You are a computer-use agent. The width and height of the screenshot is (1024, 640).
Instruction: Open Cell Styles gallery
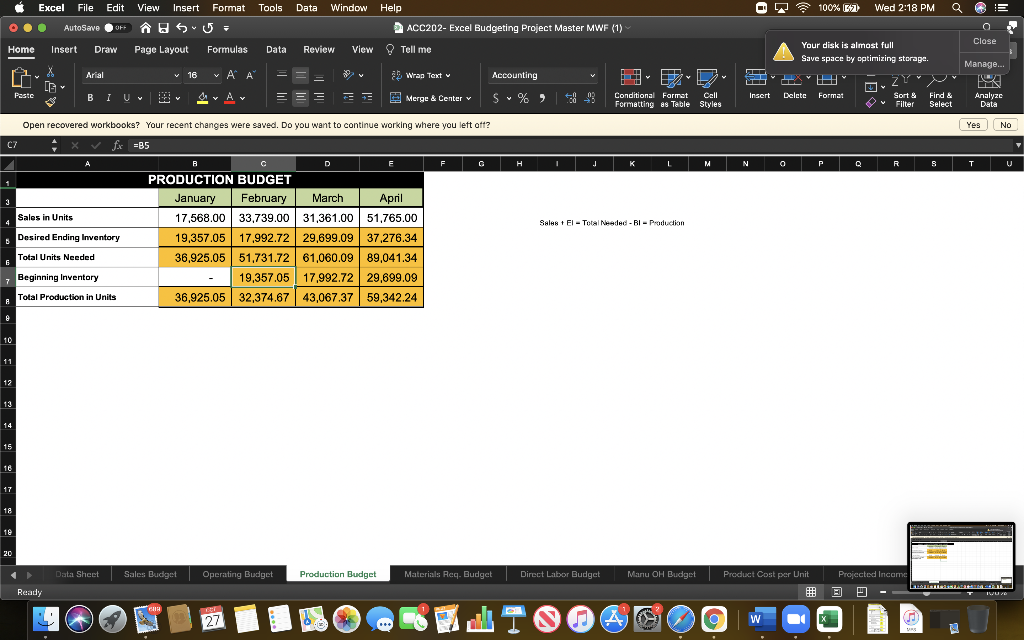click(x=710, y=87)
